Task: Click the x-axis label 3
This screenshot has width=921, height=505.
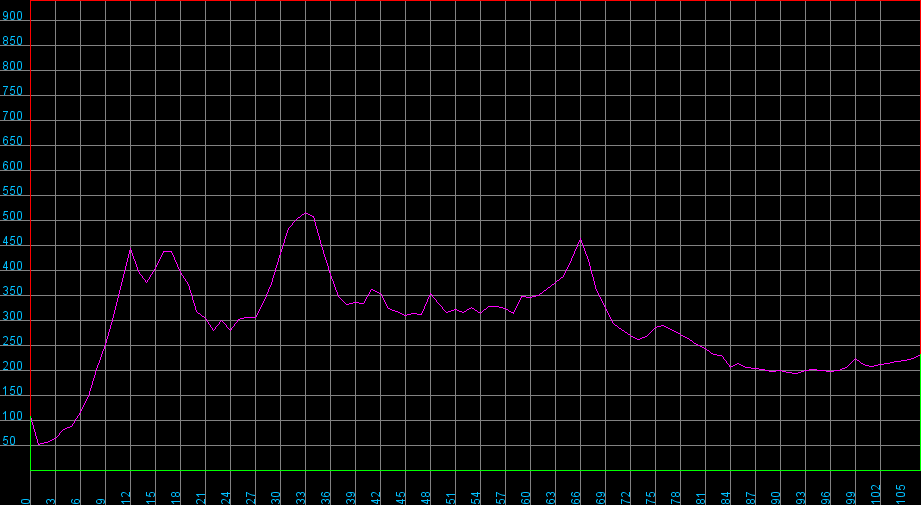Action: 51,501
